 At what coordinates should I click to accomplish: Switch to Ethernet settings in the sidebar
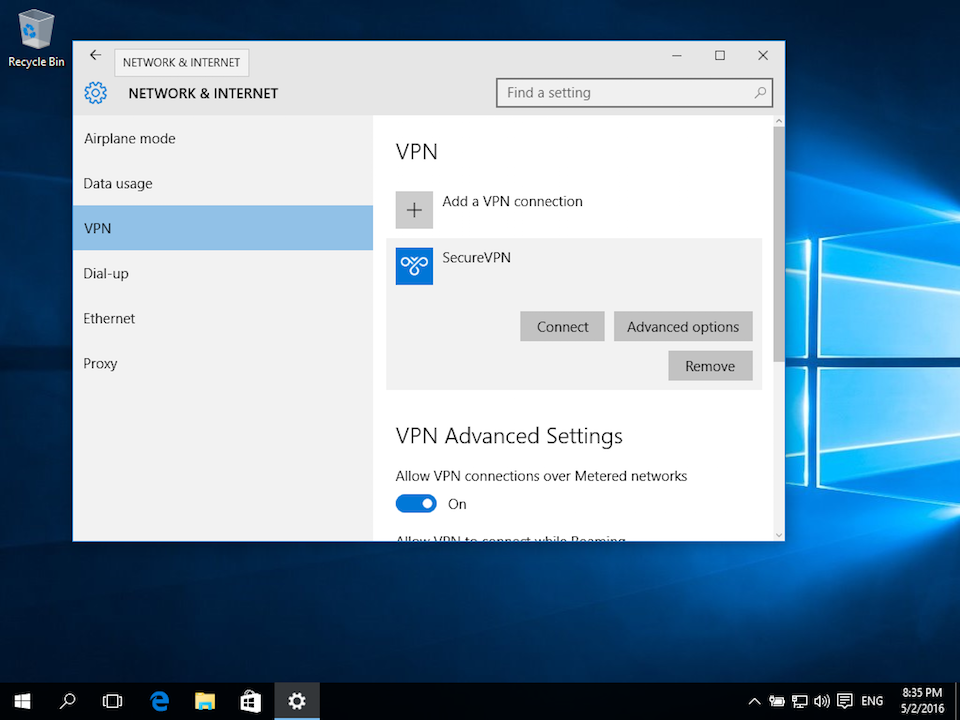point(109,318)
